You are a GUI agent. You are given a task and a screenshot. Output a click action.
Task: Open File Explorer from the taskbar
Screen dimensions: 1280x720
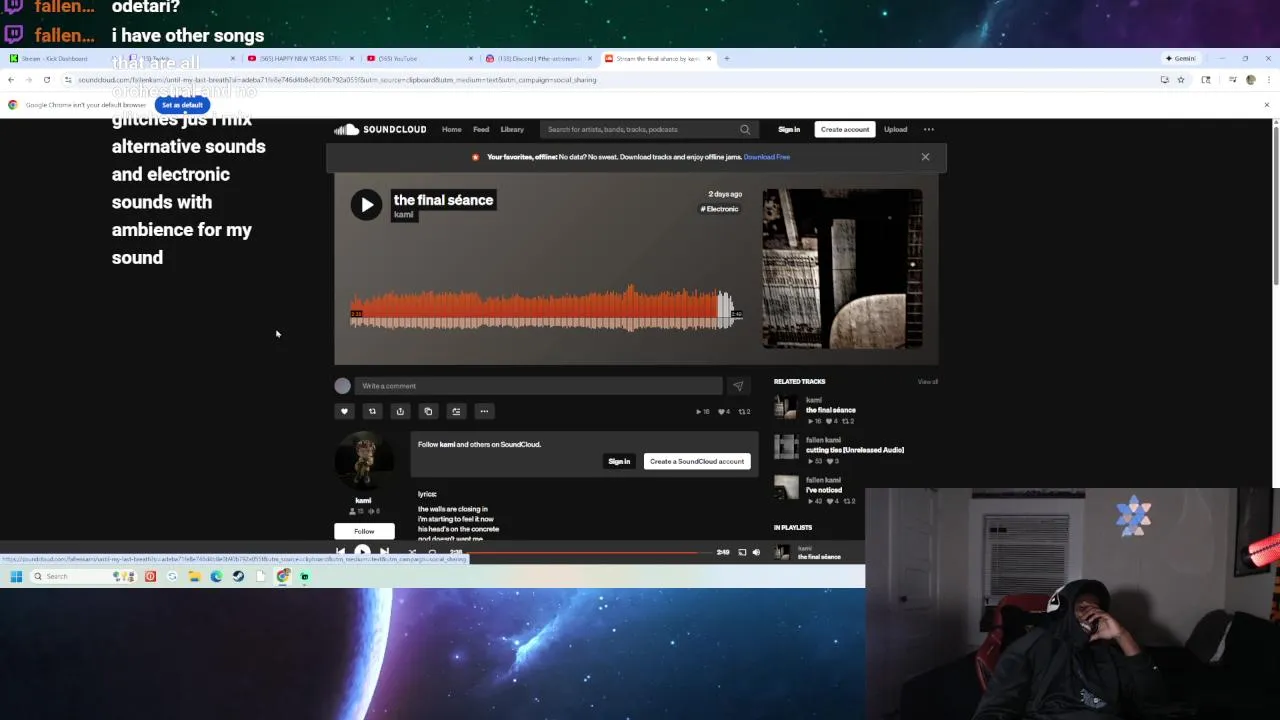(194, 576)
